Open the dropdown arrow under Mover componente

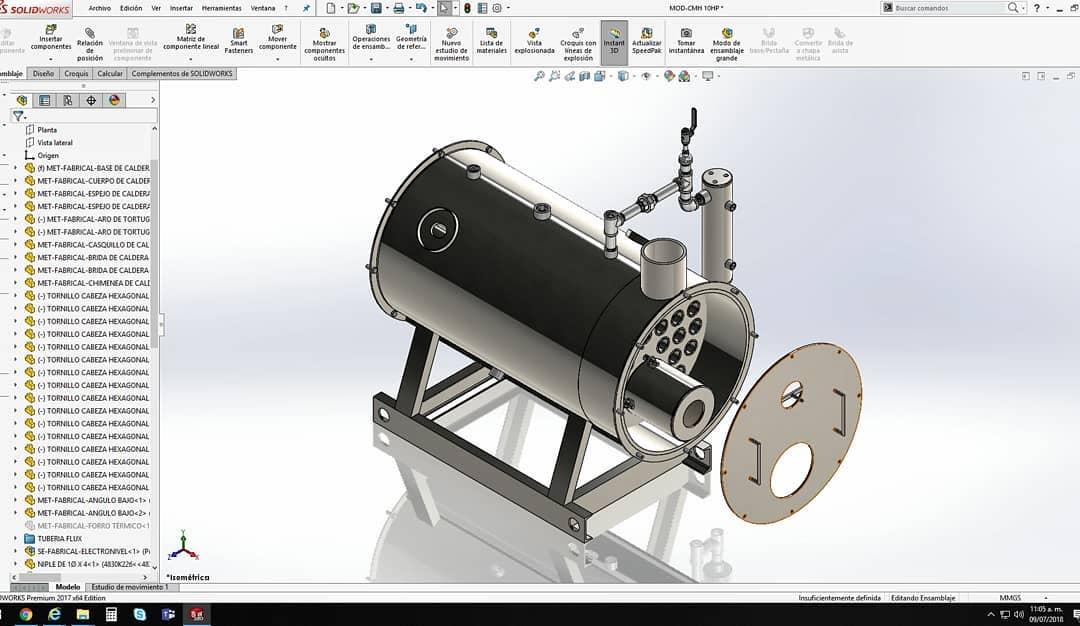[278, 59]
